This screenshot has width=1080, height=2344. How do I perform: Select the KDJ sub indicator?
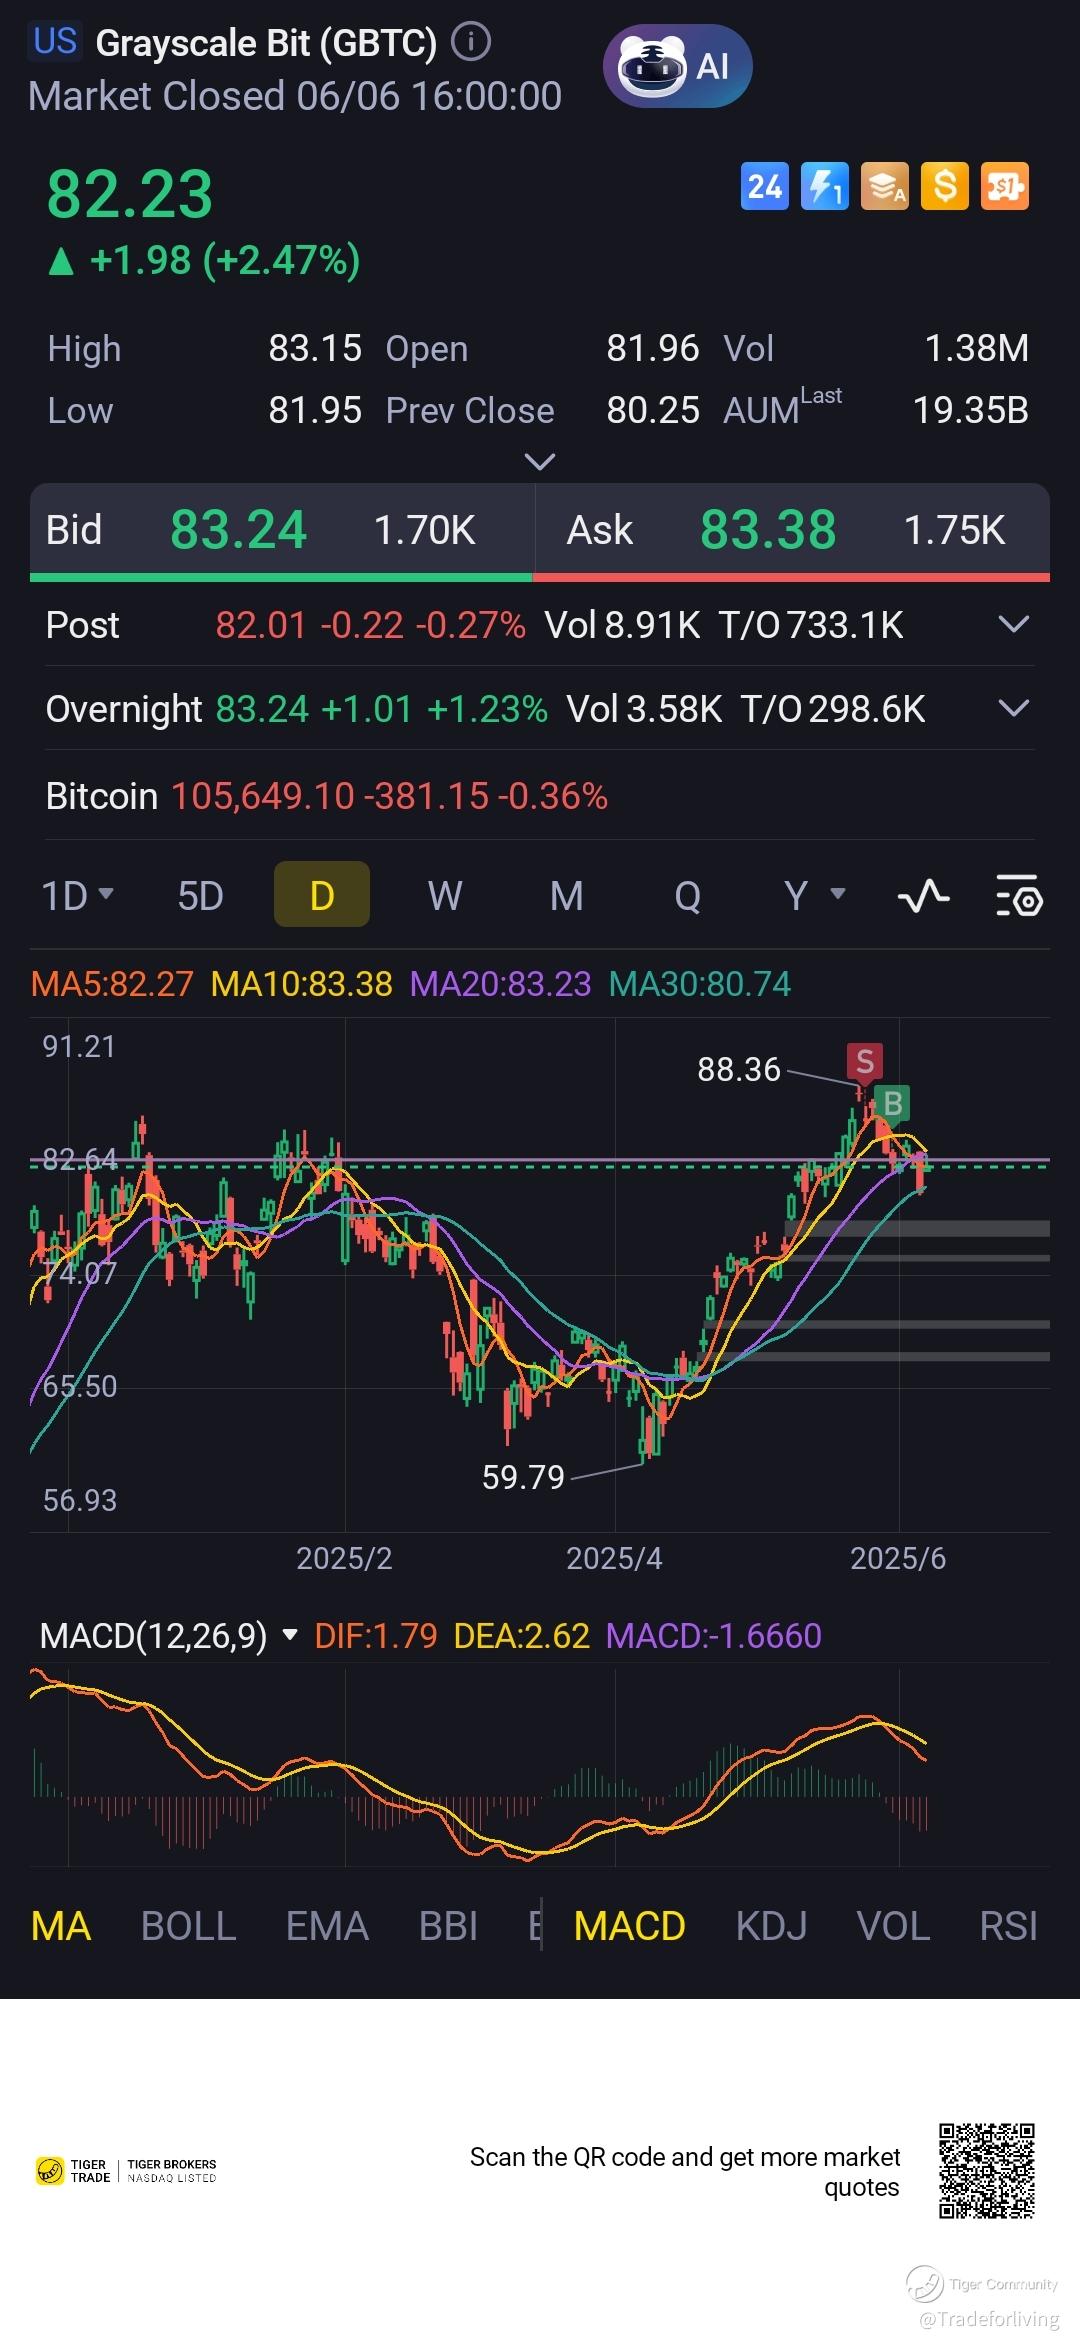[771, 1926]
